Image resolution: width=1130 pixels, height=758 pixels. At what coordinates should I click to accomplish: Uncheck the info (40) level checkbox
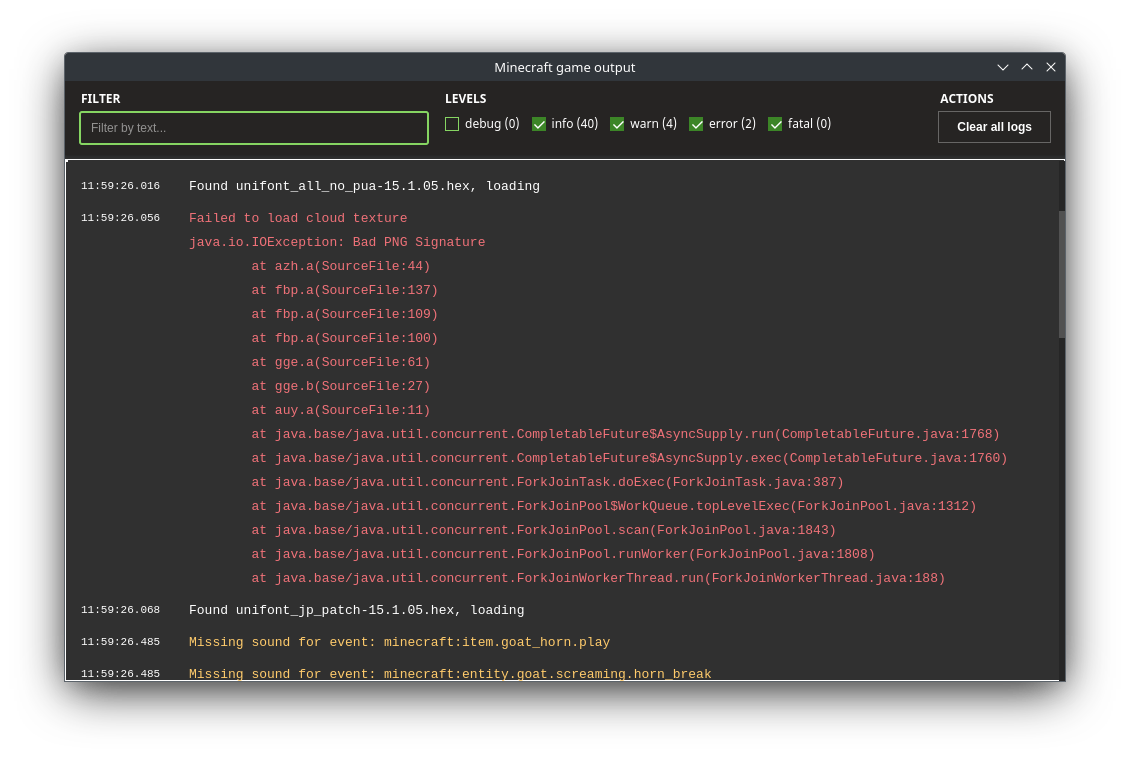click(x=539, y=124)
